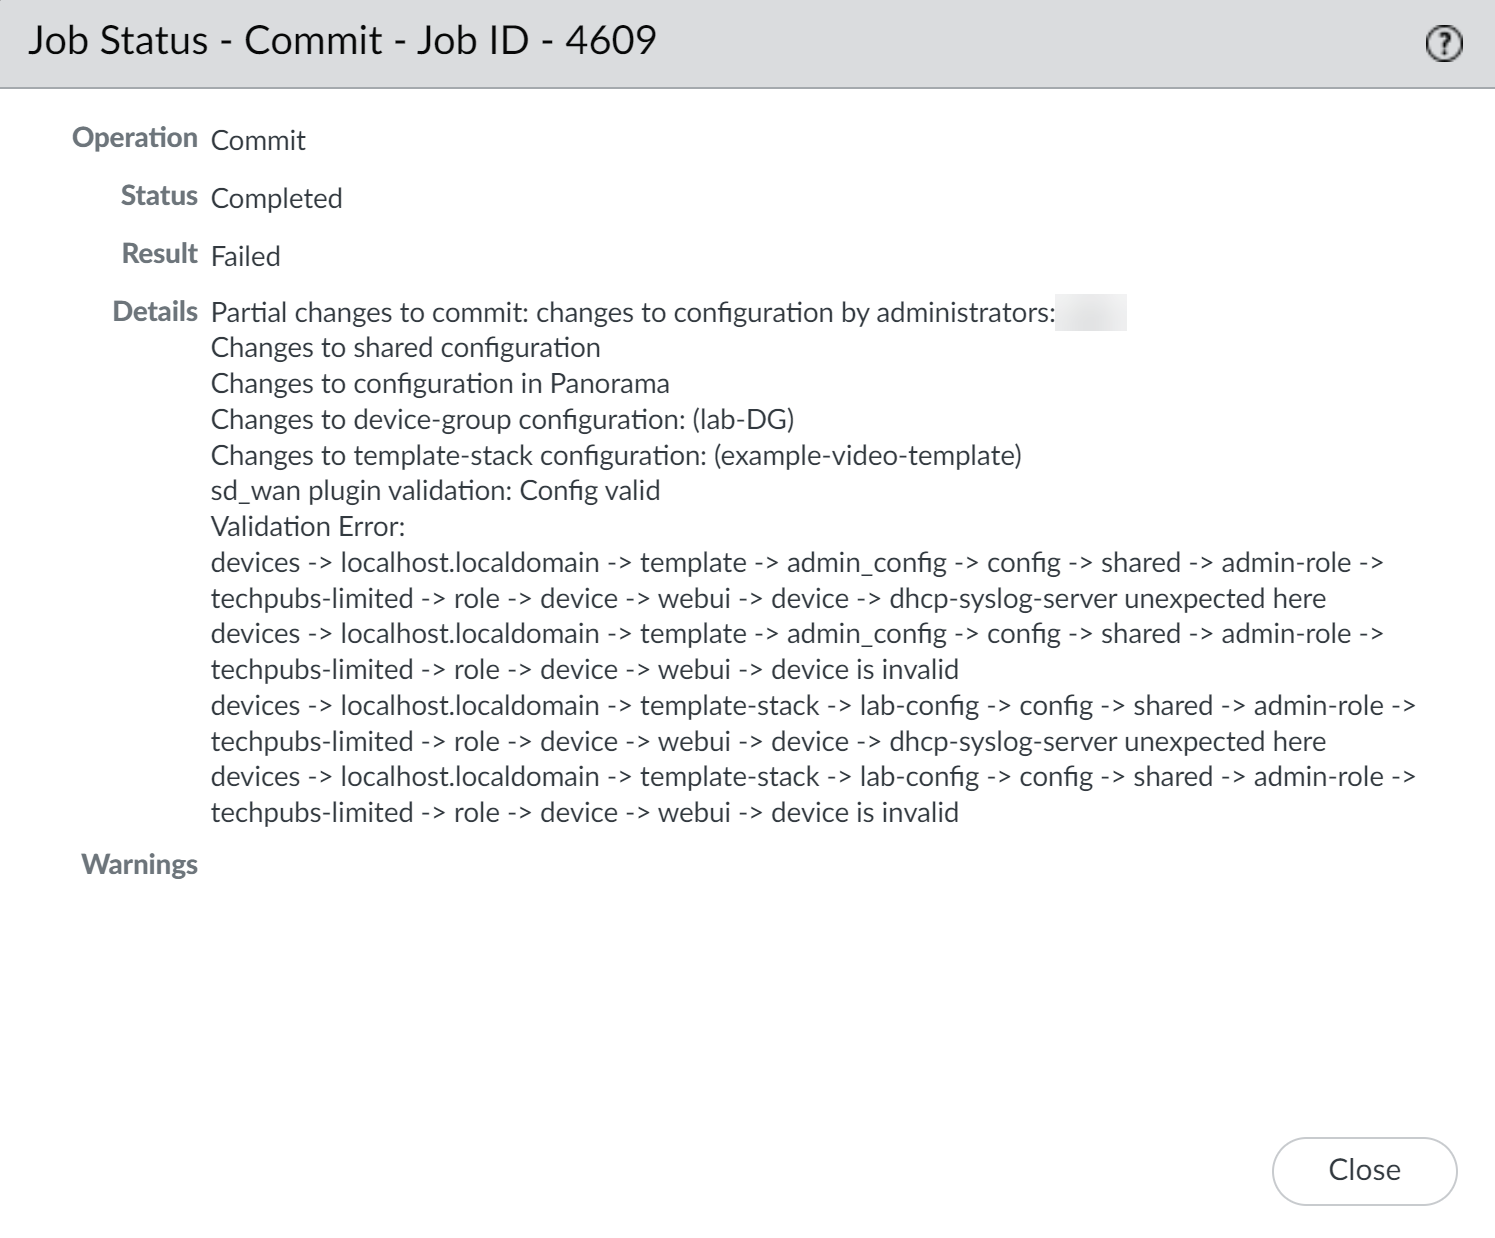
Task: Click the 'Partial changes to commit' line
Action: 632,312
